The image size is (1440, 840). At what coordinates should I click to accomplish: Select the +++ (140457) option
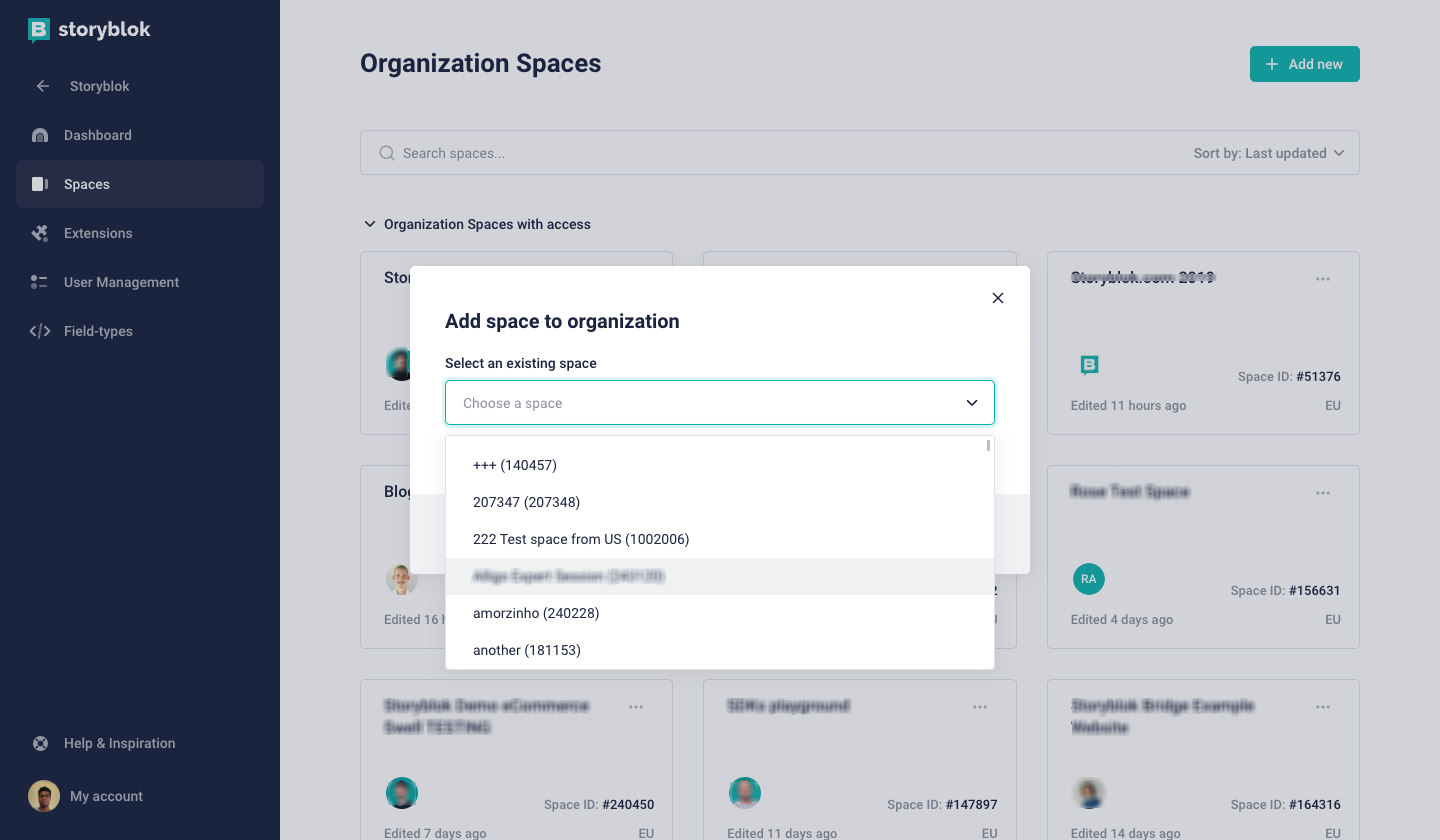coord(720,465)
